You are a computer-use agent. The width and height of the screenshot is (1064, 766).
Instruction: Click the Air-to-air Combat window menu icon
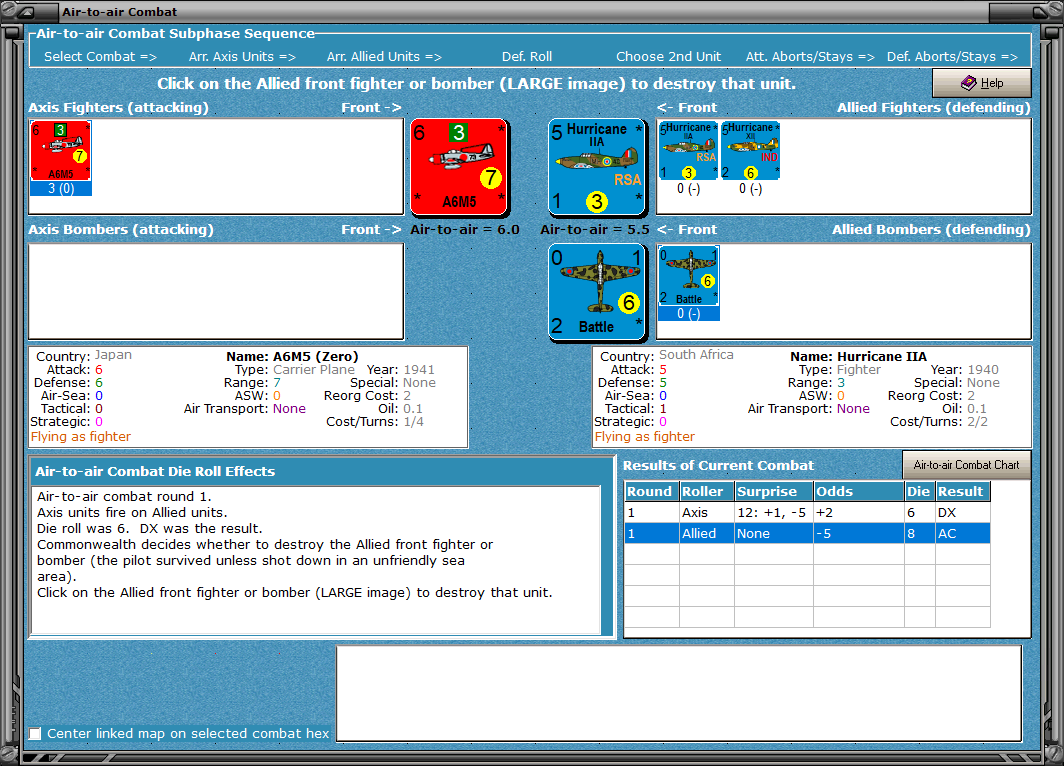26,12
